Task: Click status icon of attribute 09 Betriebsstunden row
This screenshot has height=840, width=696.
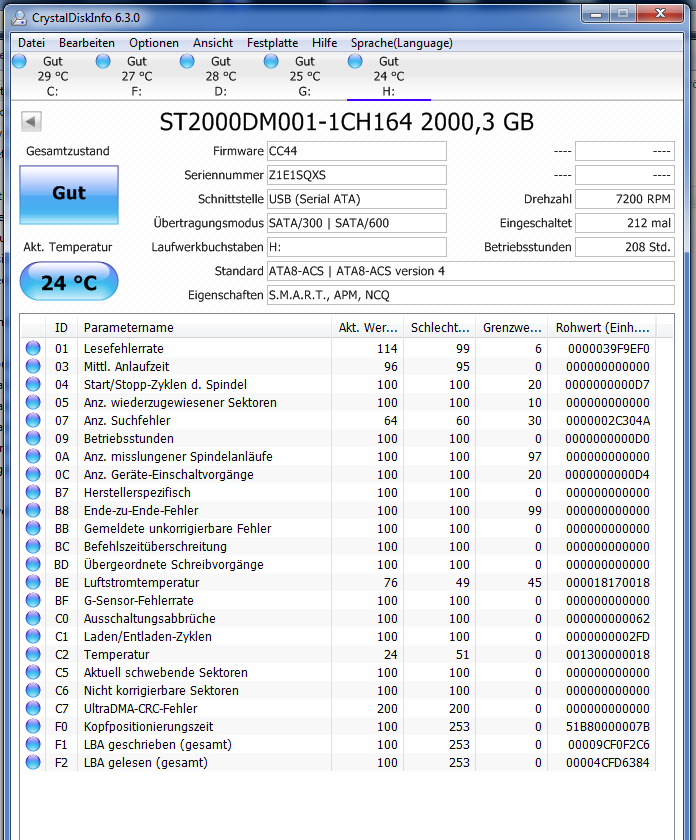Action: [x=33, y=438]
